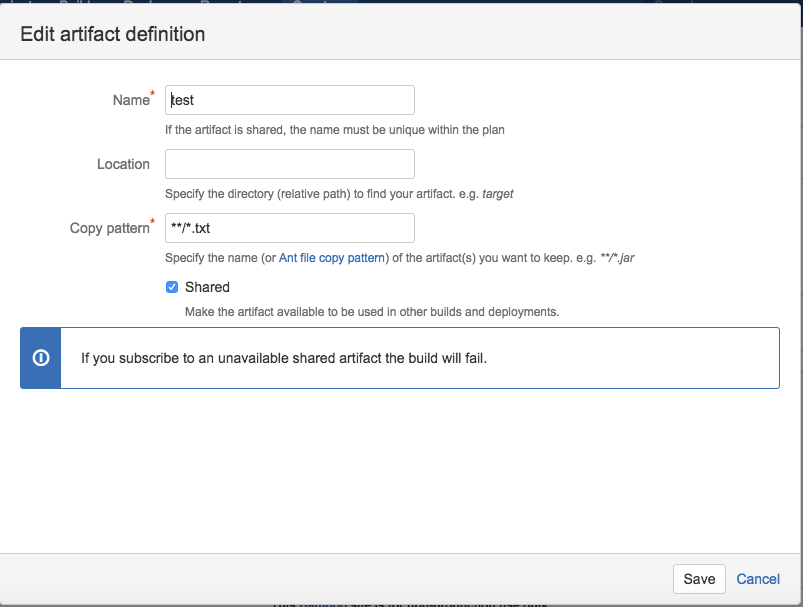Focus the Name text field containing test
Viewport: 803px width, 607px height.
pyautogui.click(x=290, y=100)
